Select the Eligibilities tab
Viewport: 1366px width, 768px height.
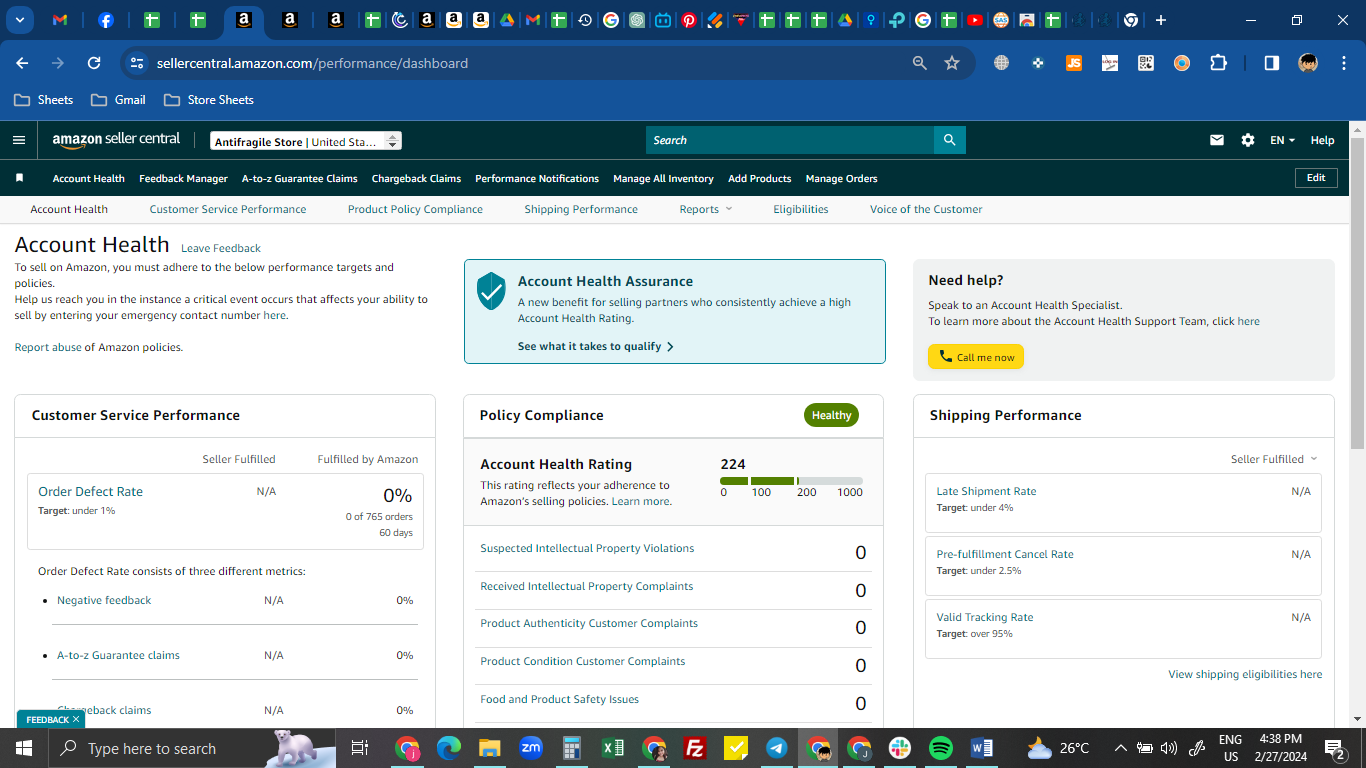click(801, 209)
